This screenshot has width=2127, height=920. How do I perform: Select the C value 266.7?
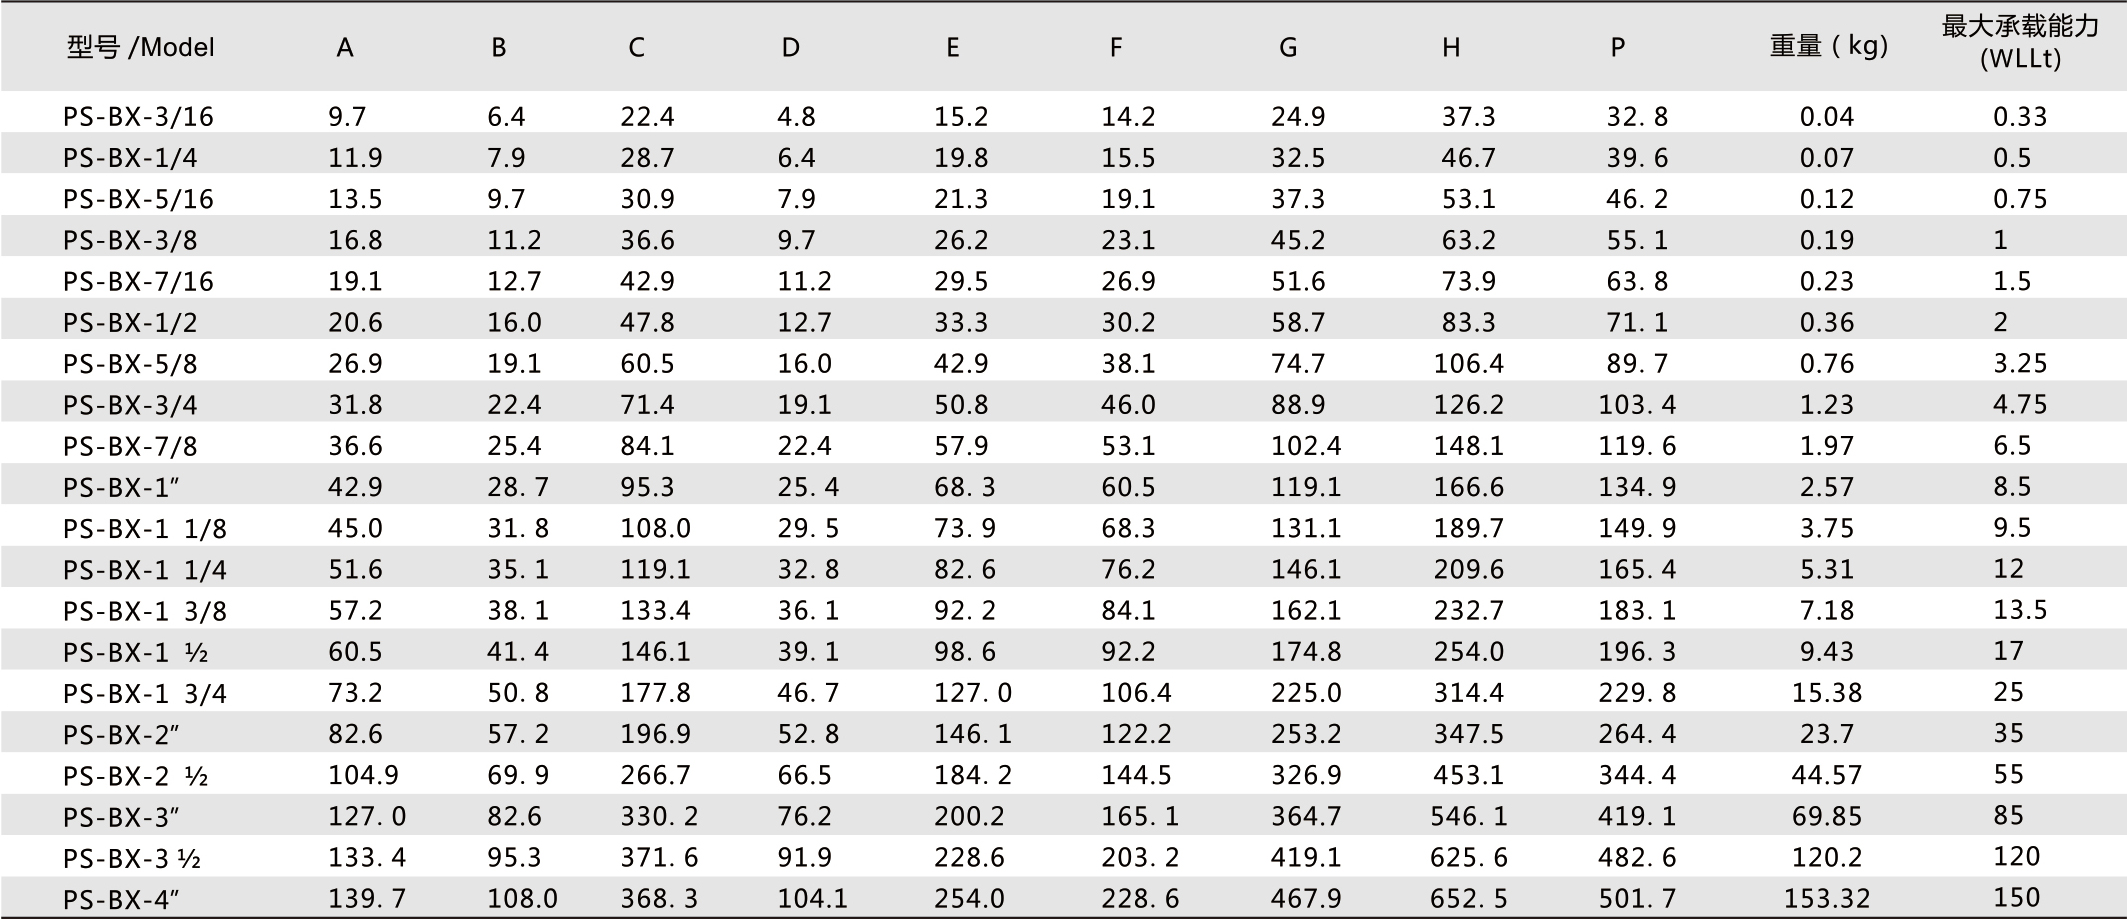click(x=655, y=775)
